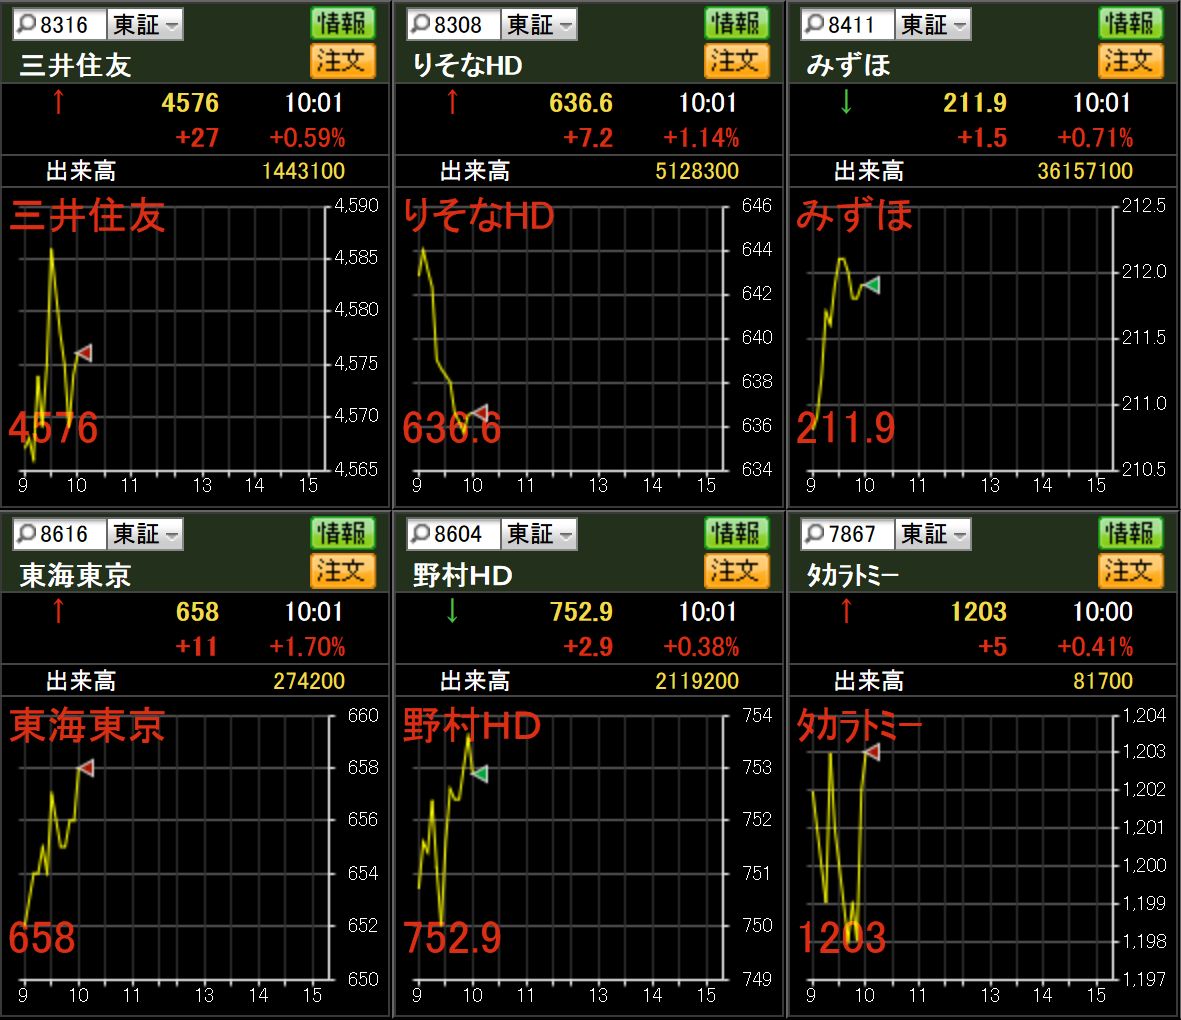Click the search magnifier icon beside code 8604
Image resolution: width=1181 pixels, height=1020 pixels.
tap(420, 533)
